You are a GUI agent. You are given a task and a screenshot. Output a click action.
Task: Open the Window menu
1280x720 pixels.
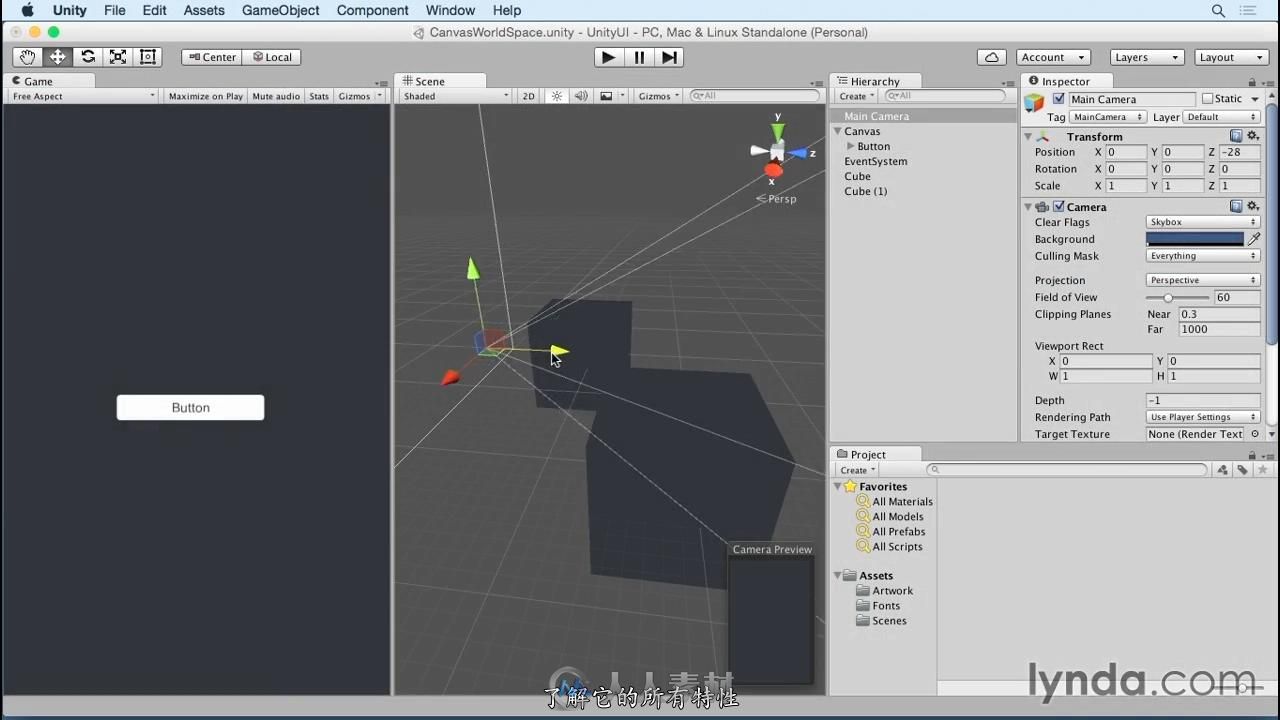click(x=450, y=10)
